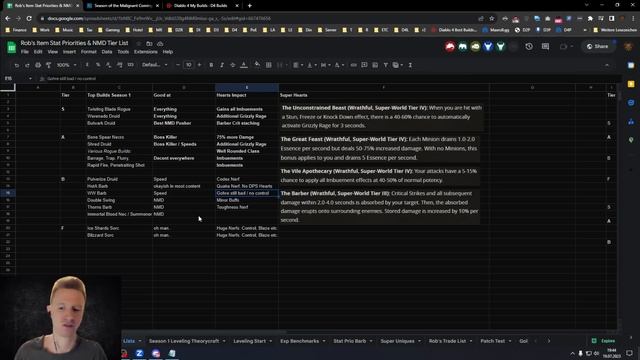Image resolution: width=640 pixels, height=360 pixels.
Task: Open the text color picker
Action: click(x=244, y=65)
